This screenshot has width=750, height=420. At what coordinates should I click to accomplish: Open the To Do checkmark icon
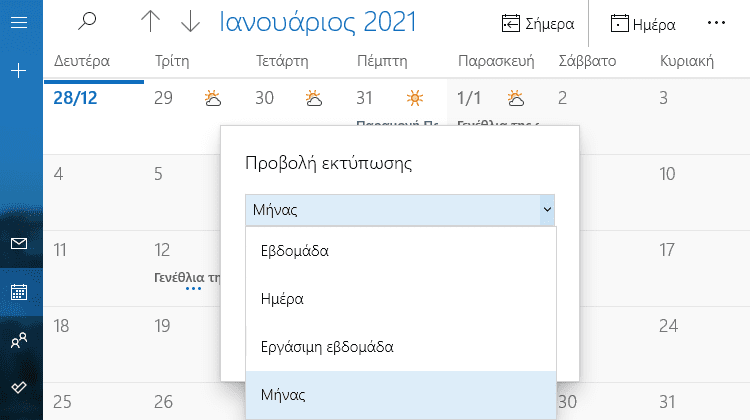pyautogui.click(x=19, y=387)
